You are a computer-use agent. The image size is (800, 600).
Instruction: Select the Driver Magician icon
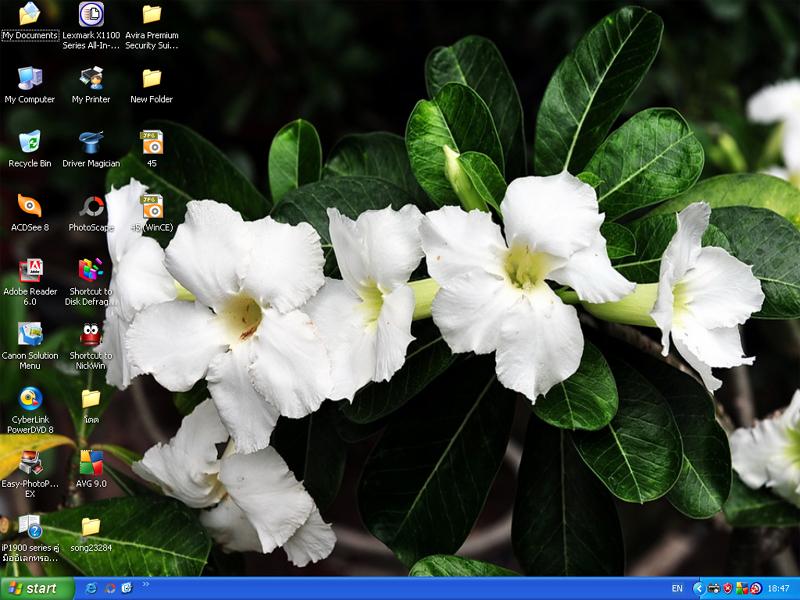pos(91,142)
